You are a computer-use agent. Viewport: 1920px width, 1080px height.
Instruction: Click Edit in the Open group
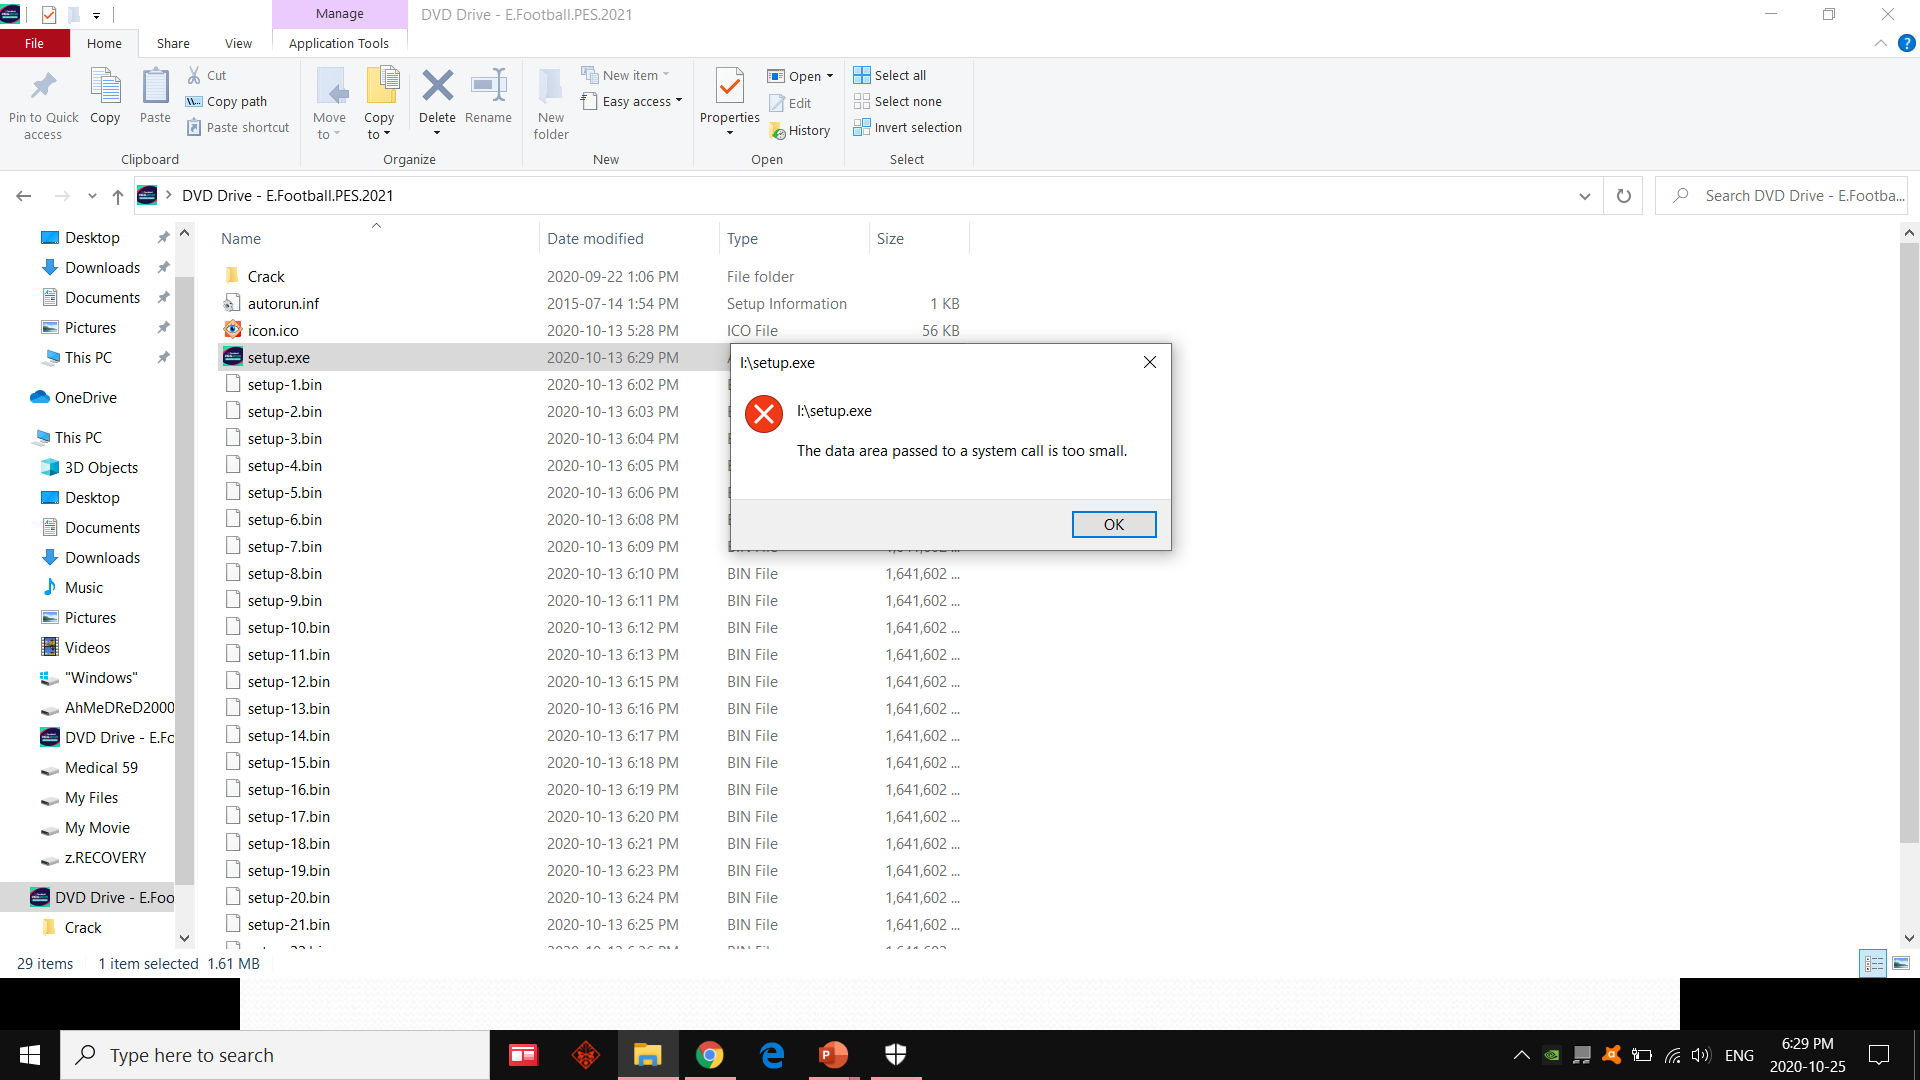[790, 103]
